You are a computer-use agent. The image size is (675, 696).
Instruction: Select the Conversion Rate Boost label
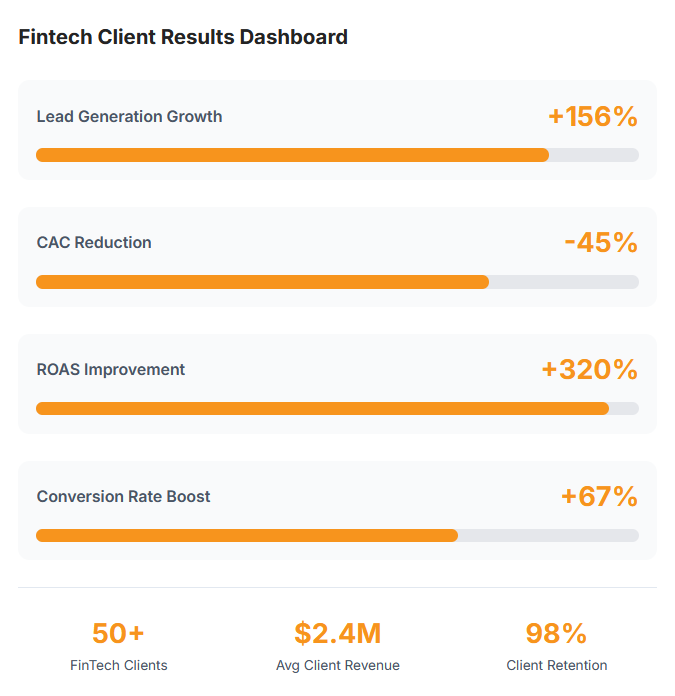[x=123, y=496]
